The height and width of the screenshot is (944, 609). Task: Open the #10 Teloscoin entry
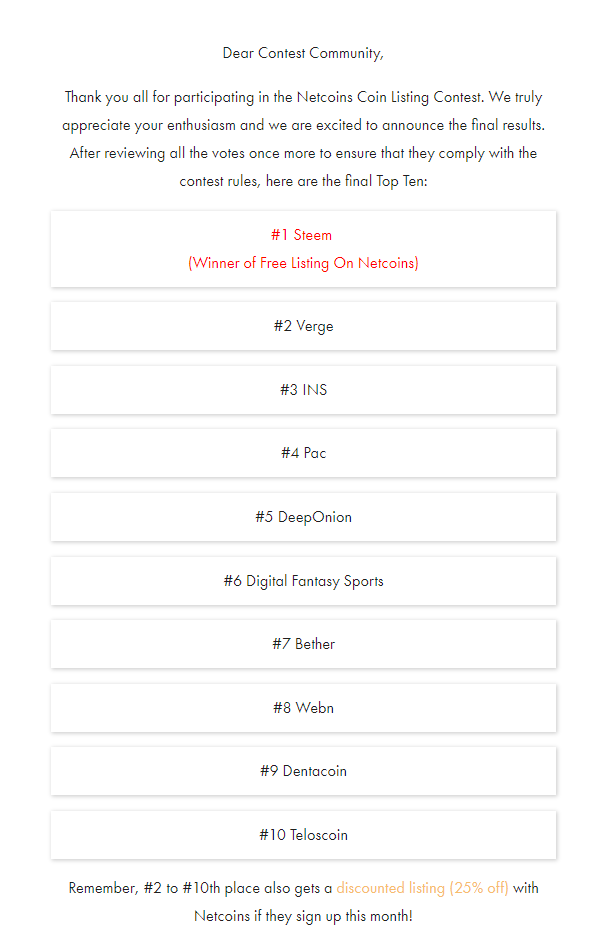303,834
